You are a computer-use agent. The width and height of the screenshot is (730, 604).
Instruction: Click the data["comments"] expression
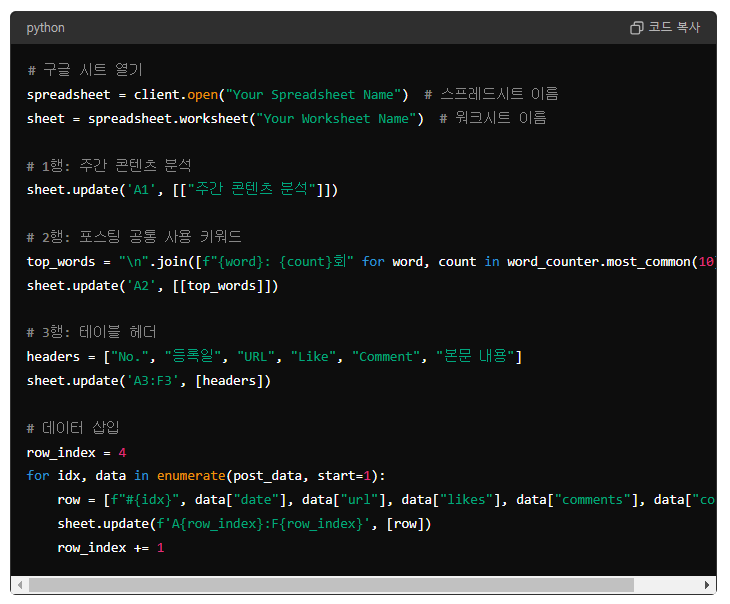pyautogui.click(x=577, y=500)
